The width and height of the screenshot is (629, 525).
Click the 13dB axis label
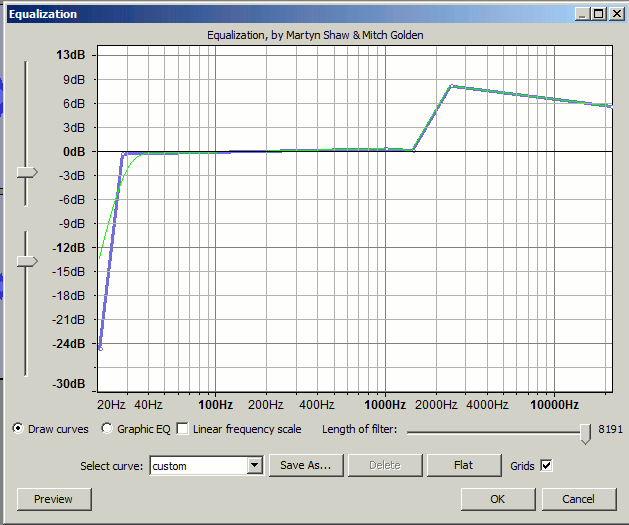(x=71, y=55)
